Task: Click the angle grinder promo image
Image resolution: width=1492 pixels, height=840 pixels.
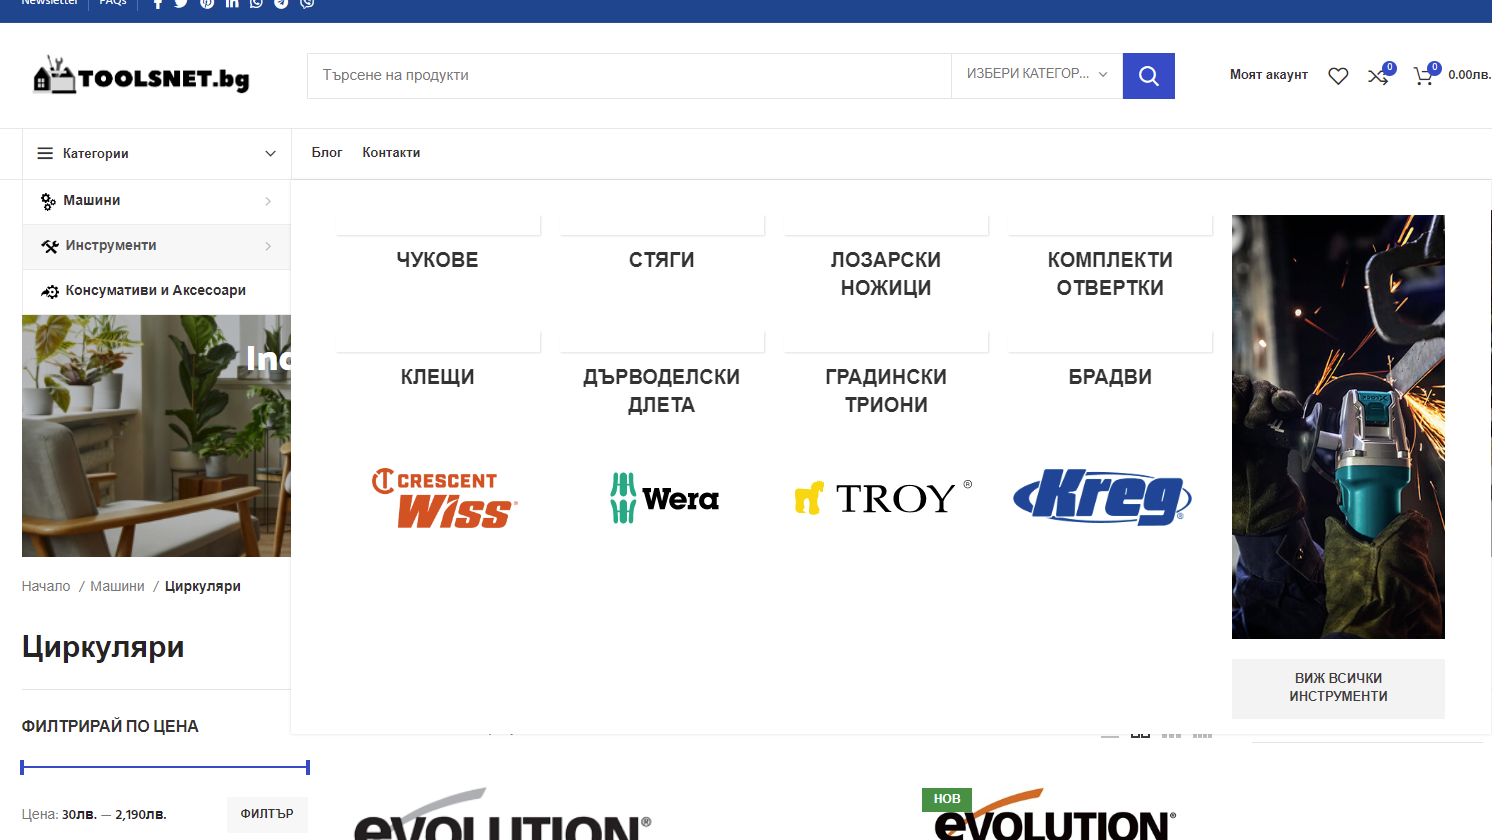Action: 1338,427
